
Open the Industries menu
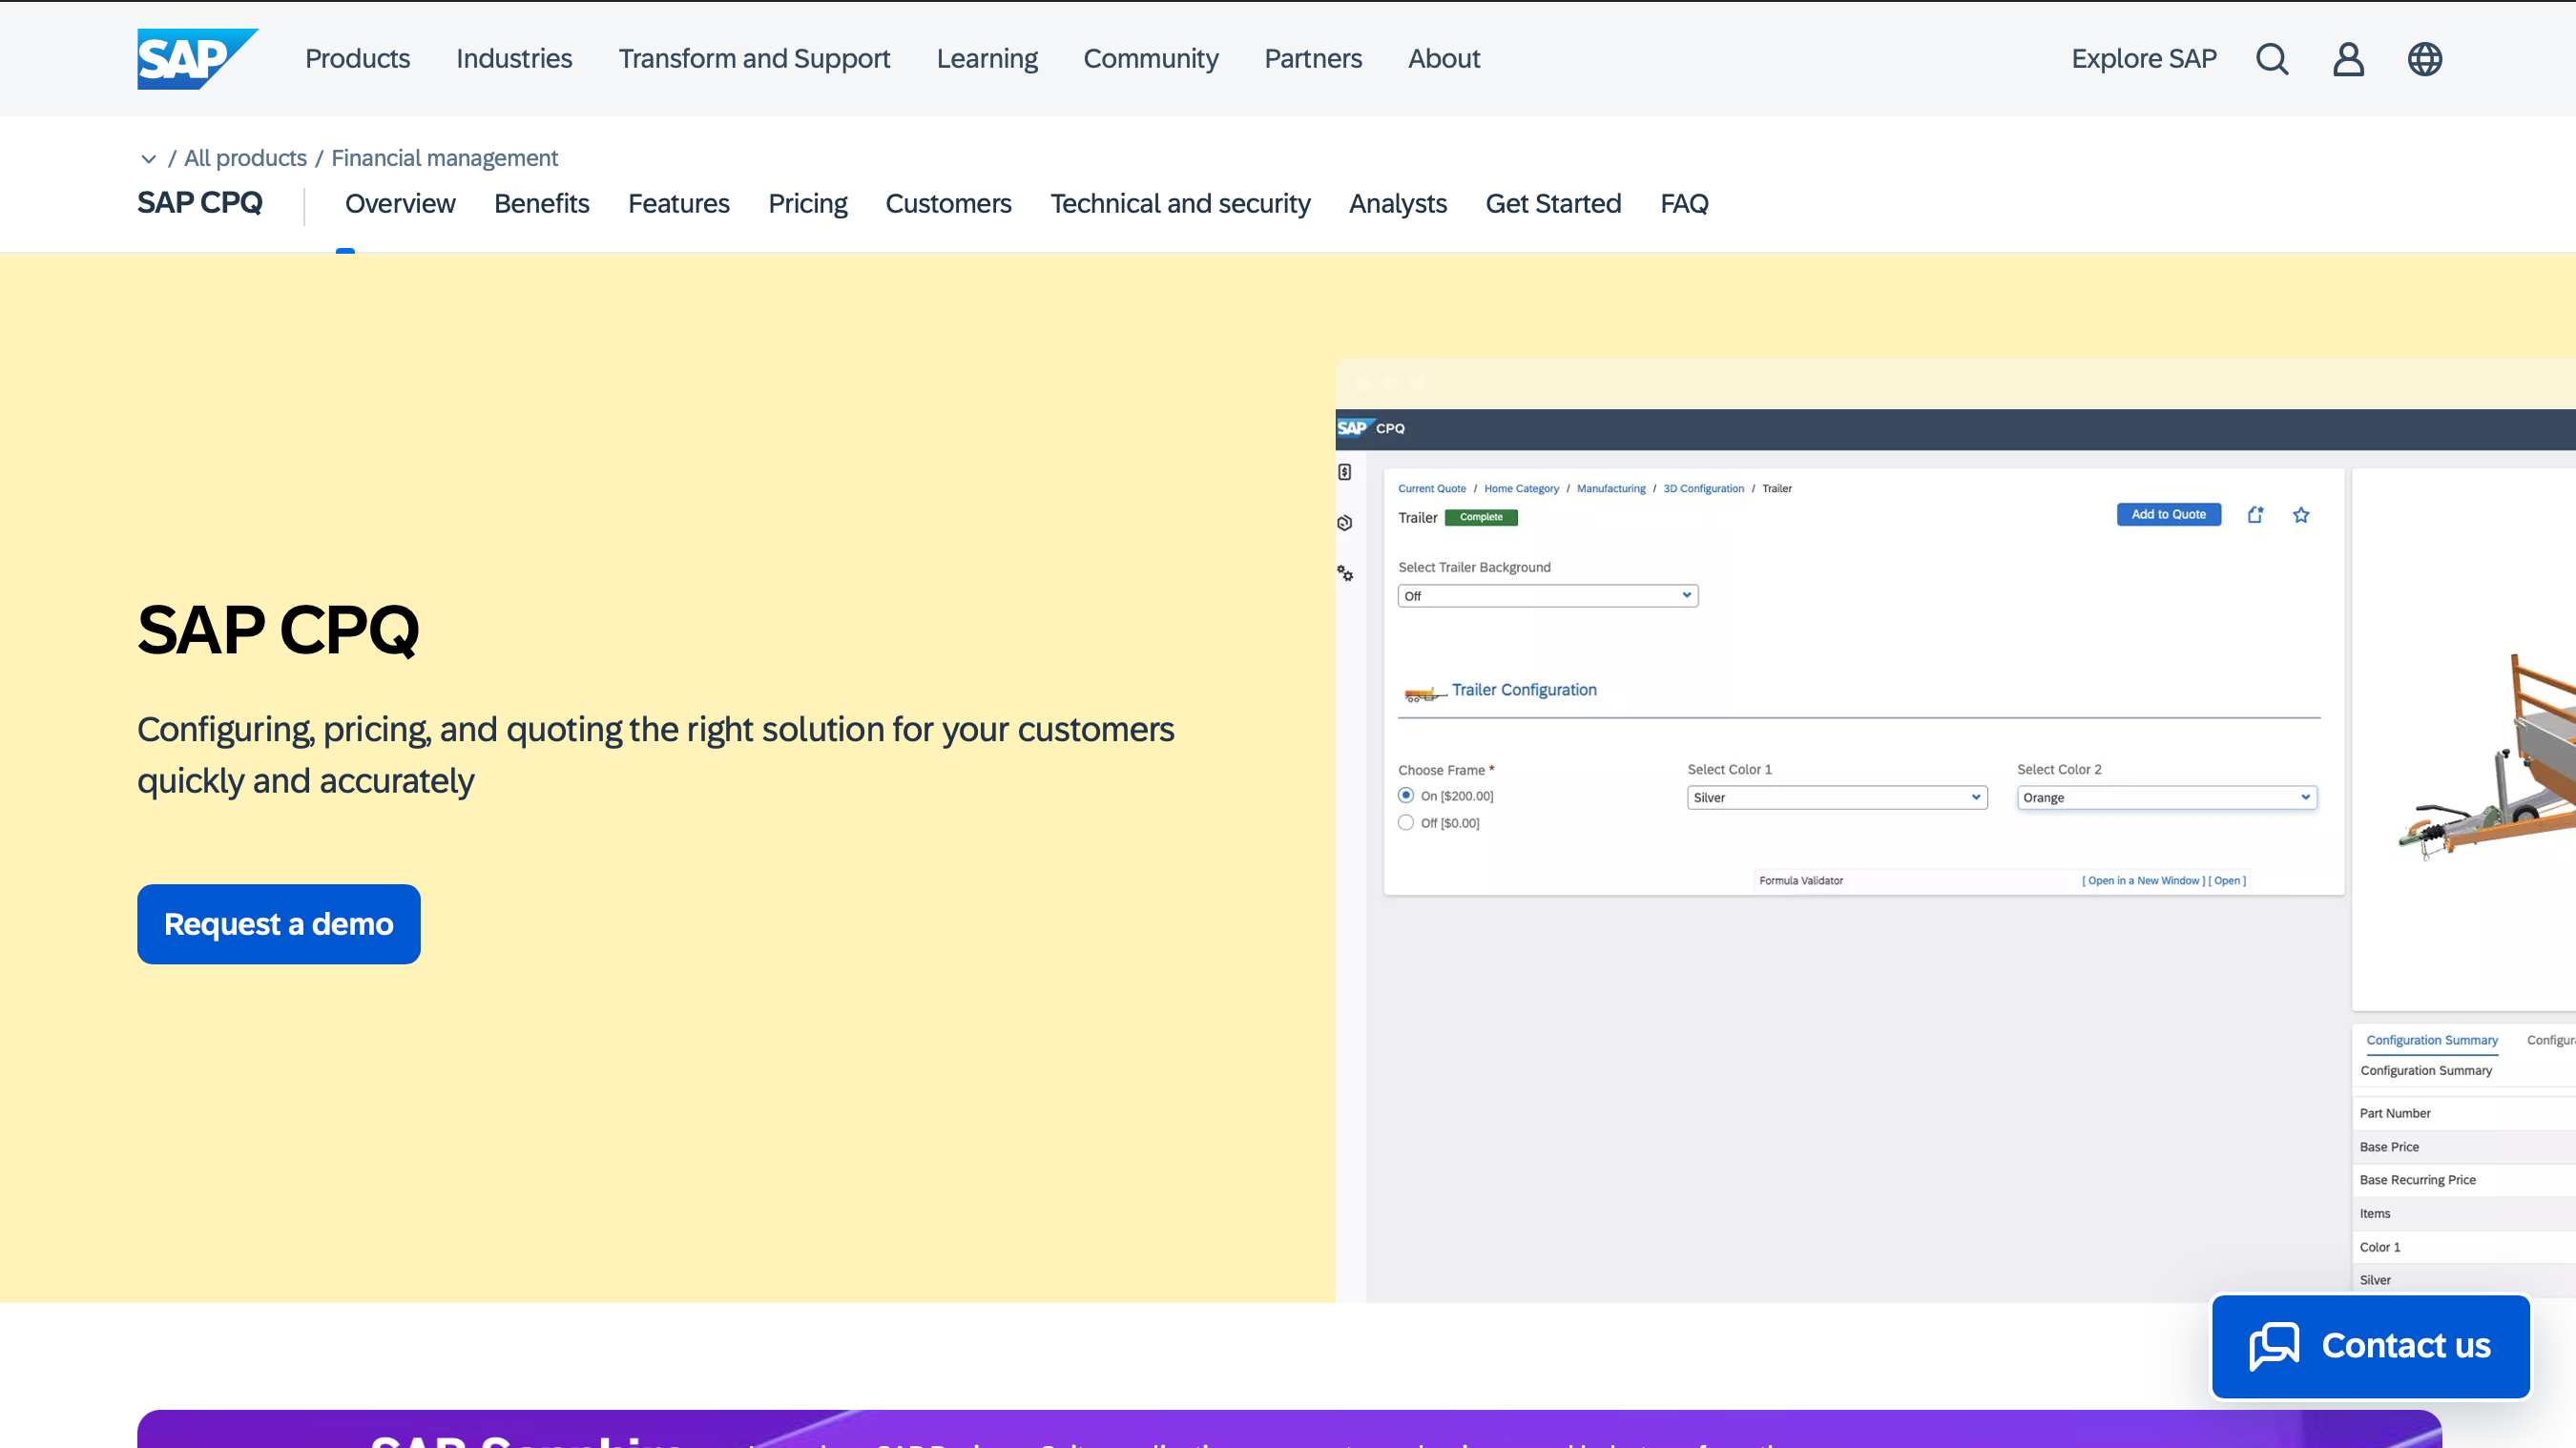pyautogui.click(x=514, y=59)
